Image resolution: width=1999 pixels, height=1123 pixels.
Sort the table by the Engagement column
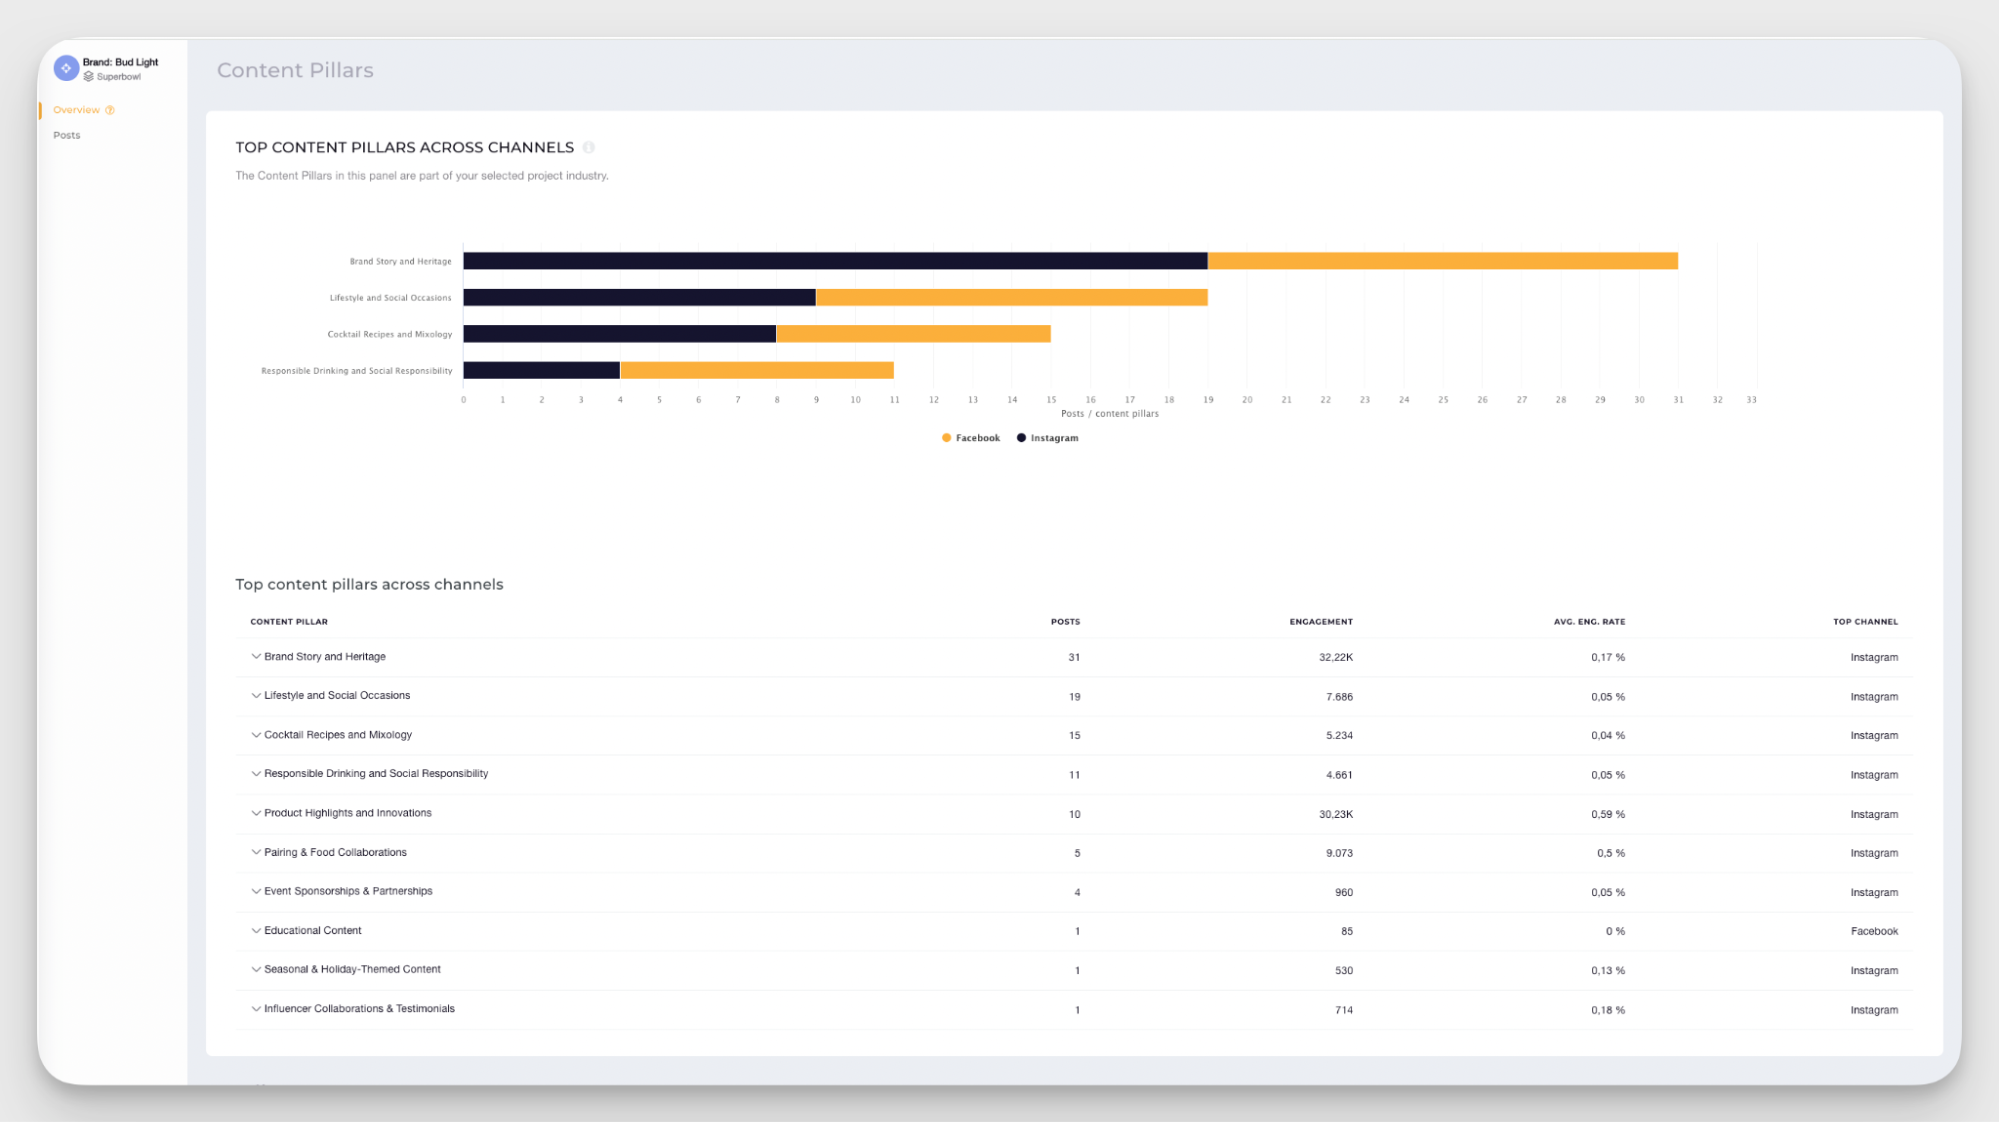pos(1320,621)
